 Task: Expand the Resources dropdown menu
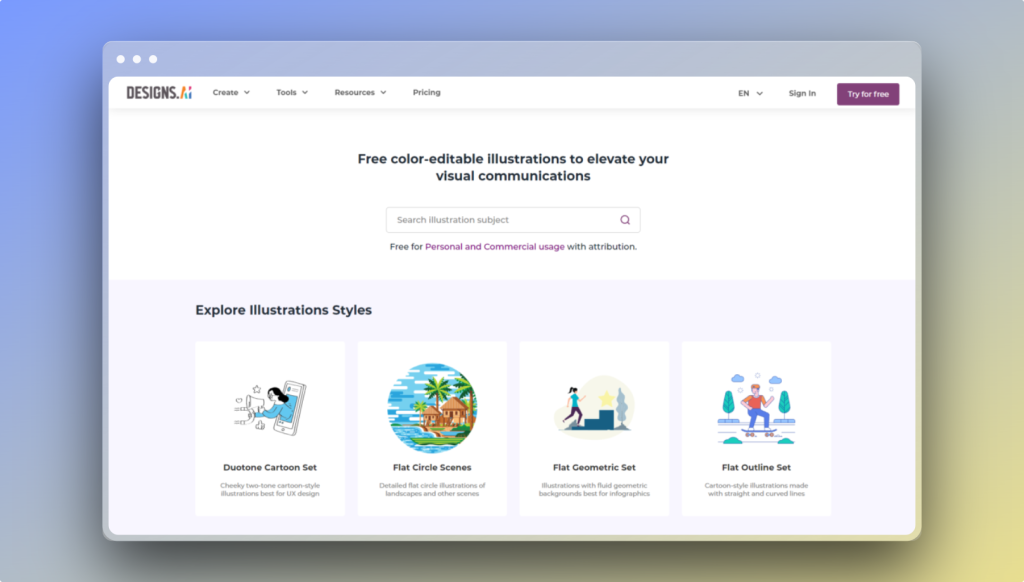(x=360, y=93)
